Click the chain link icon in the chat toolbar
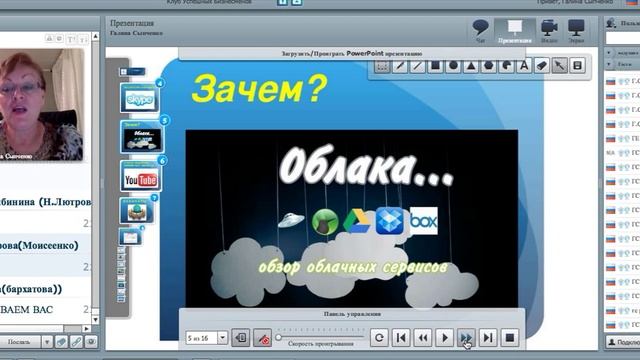 (x=76, y=342)
